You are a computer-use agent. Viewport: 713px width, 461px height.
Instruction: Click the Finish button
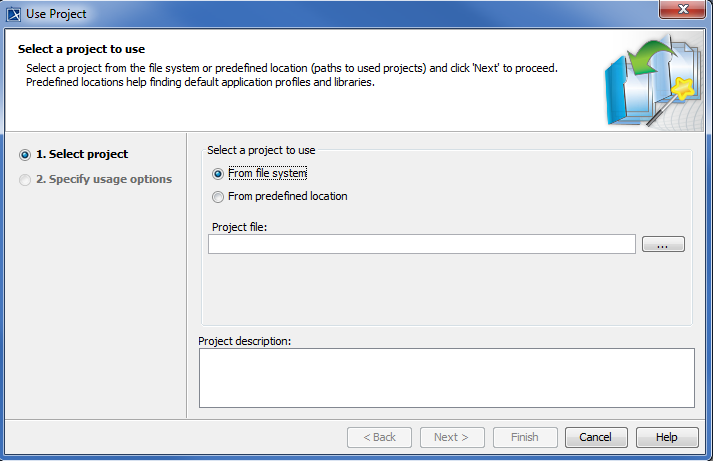pyautogui.click(x=525, y=437)
